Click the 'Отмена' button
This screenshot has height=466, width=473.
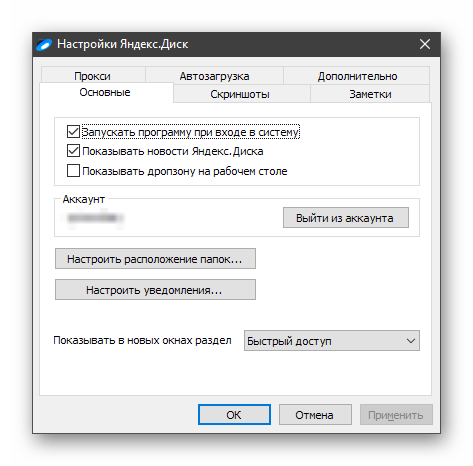tap(315, 415)
